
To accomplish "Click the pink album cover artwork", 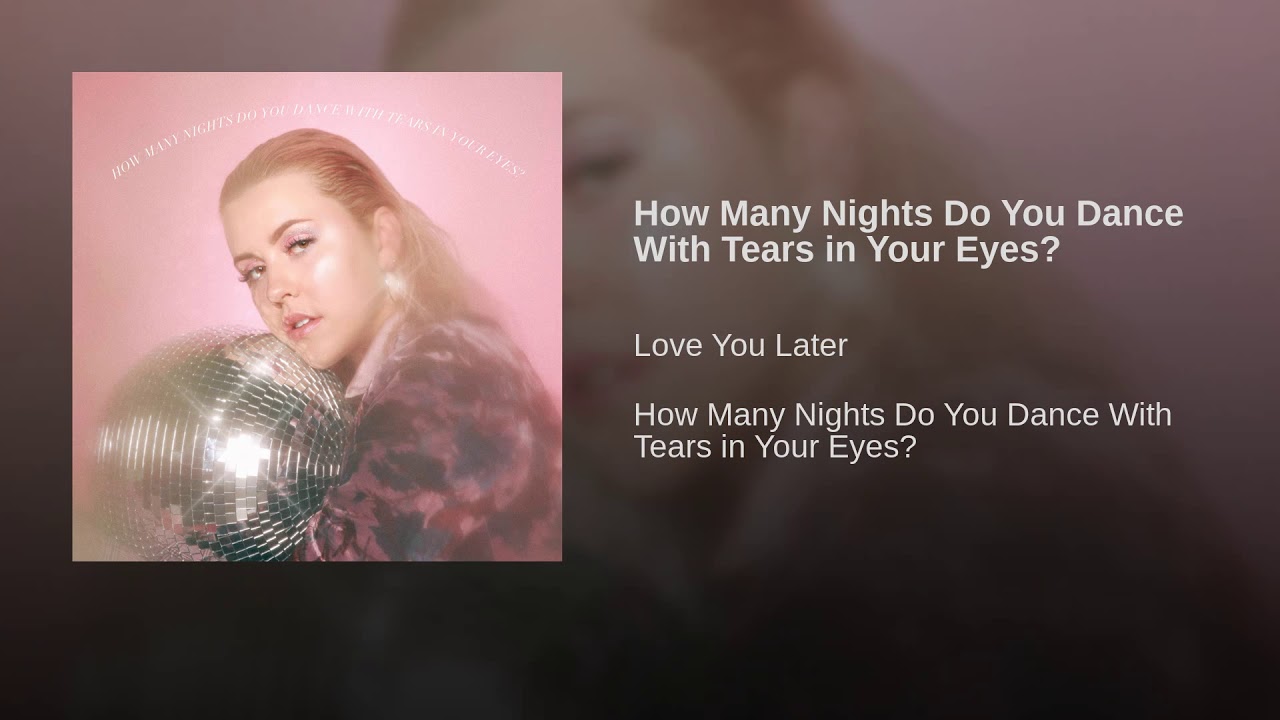I will point(317,316).
